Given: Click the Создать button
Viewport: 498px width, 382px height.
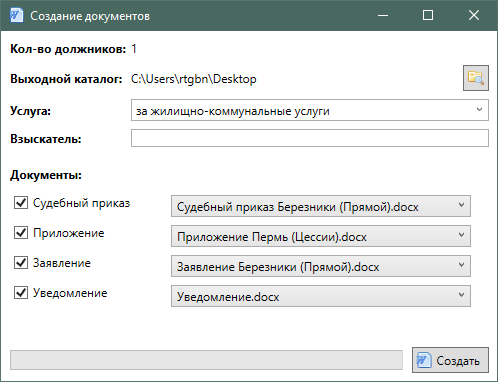Looking at the screenshot, I should [450, 360].
